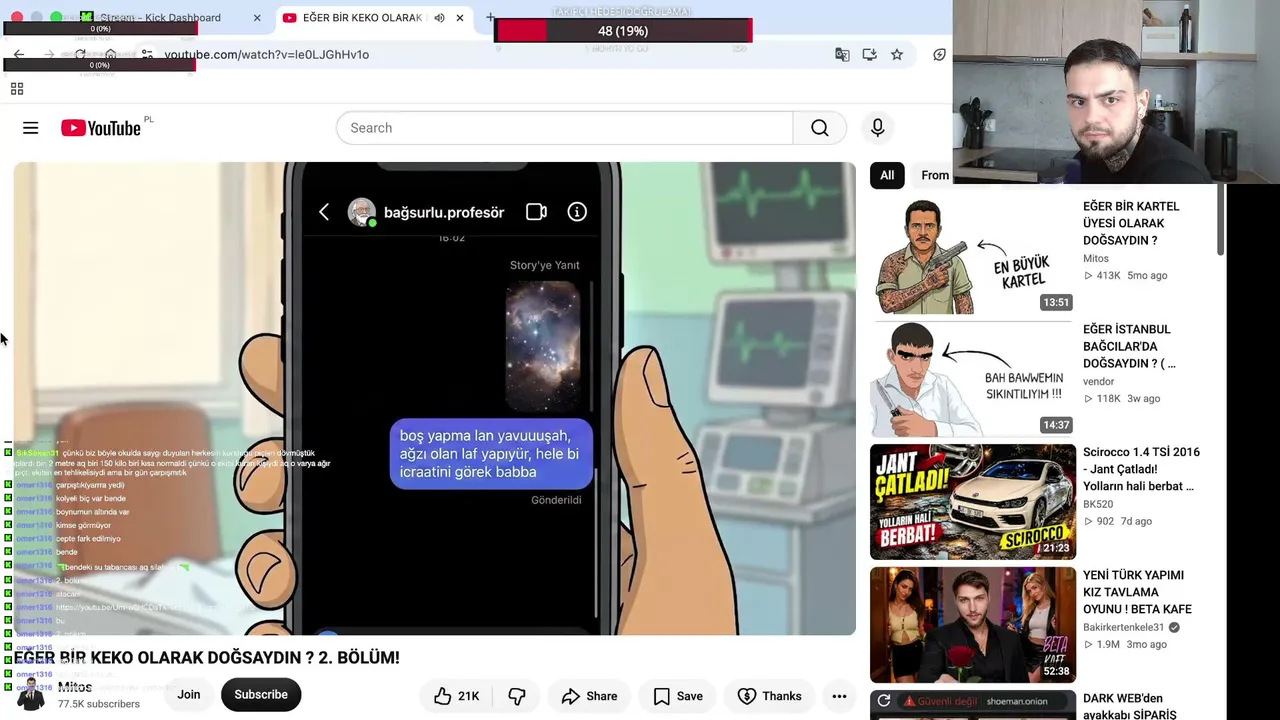
Task: Click the galaxy story image in chat
Action: (543, 345)
